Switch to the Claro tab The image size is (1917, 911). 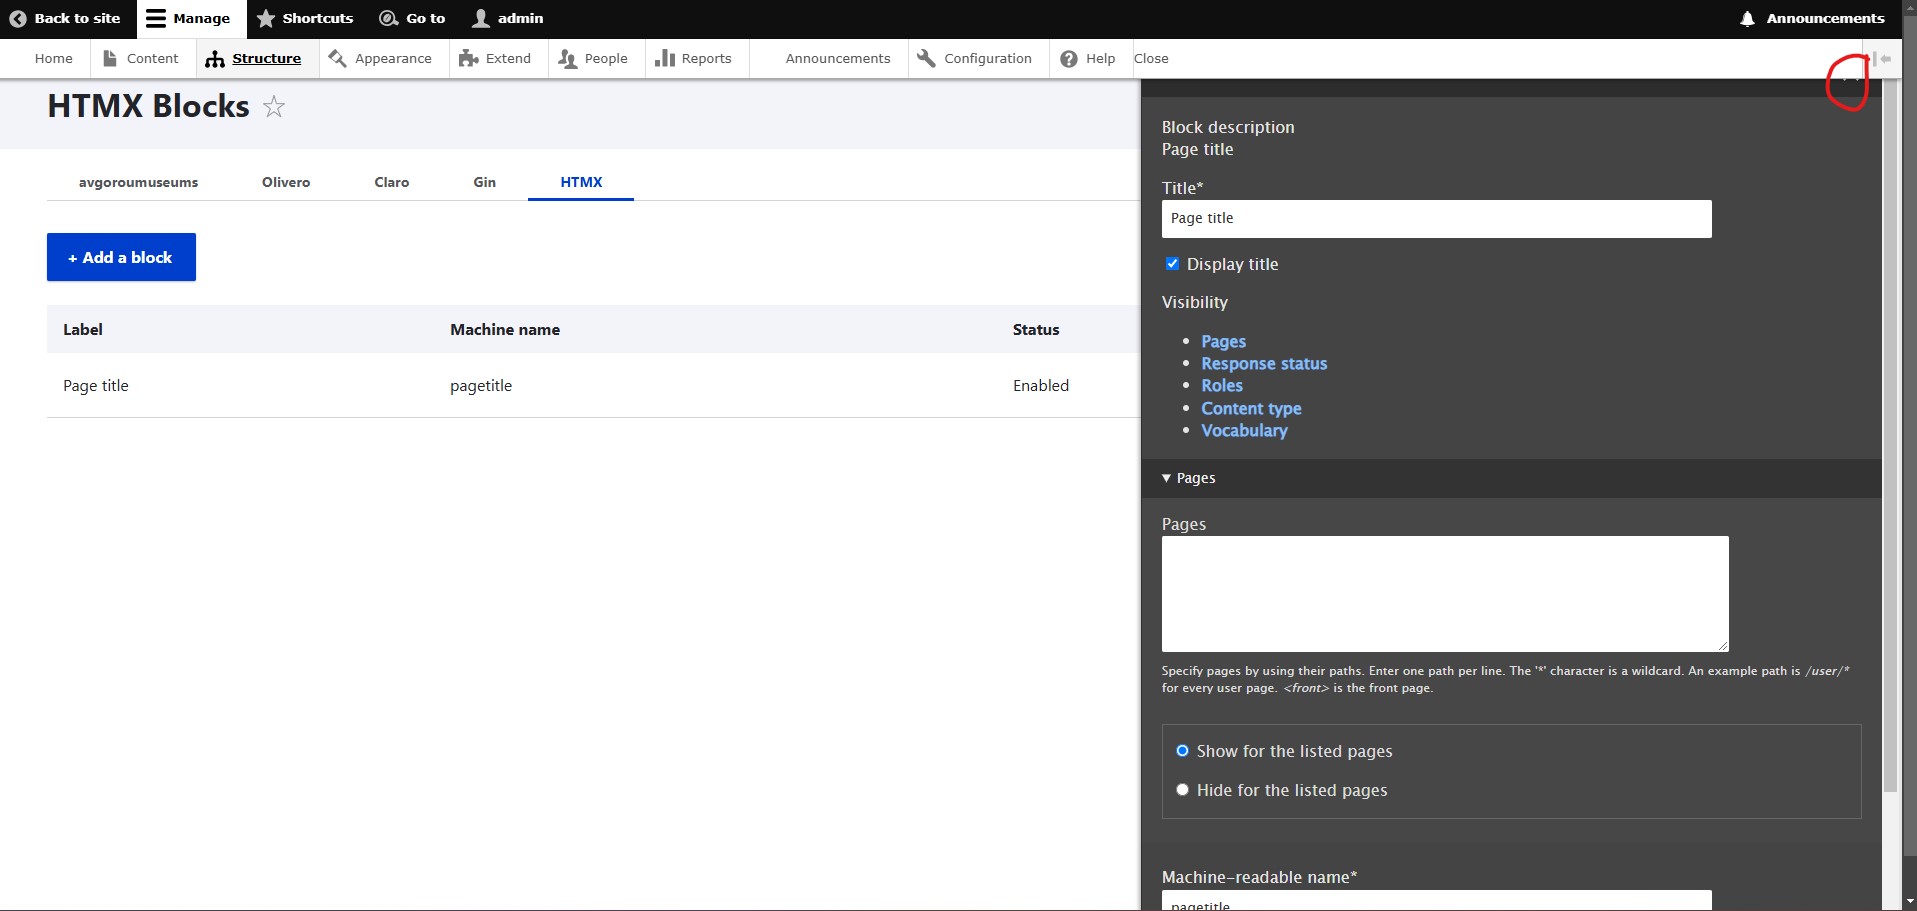[391, 182]
